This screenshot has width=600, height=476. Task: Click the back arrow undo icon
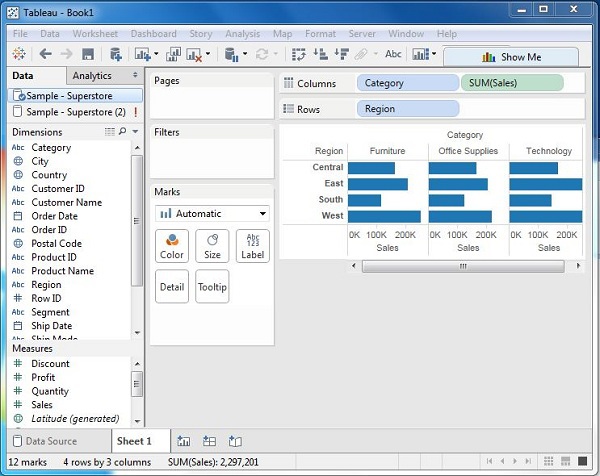pyautogui.click(x=44, y=54)
